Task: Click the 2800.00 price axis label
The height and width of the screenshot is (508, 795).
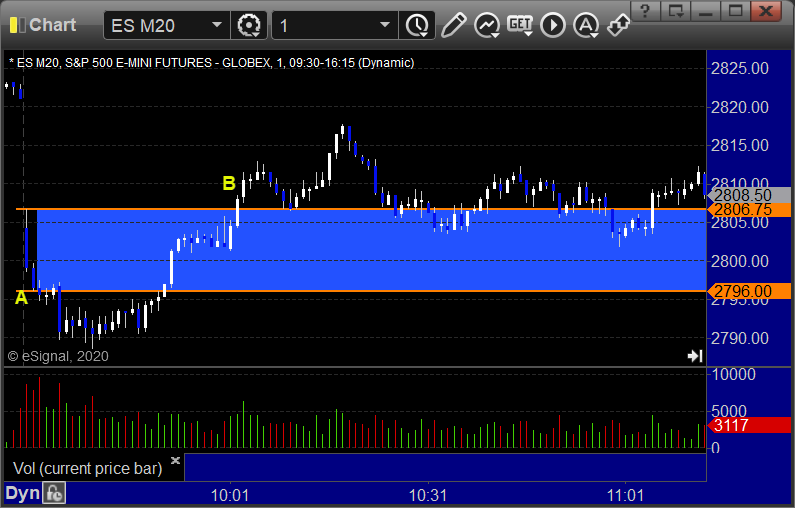Action: tap(740, 261)
